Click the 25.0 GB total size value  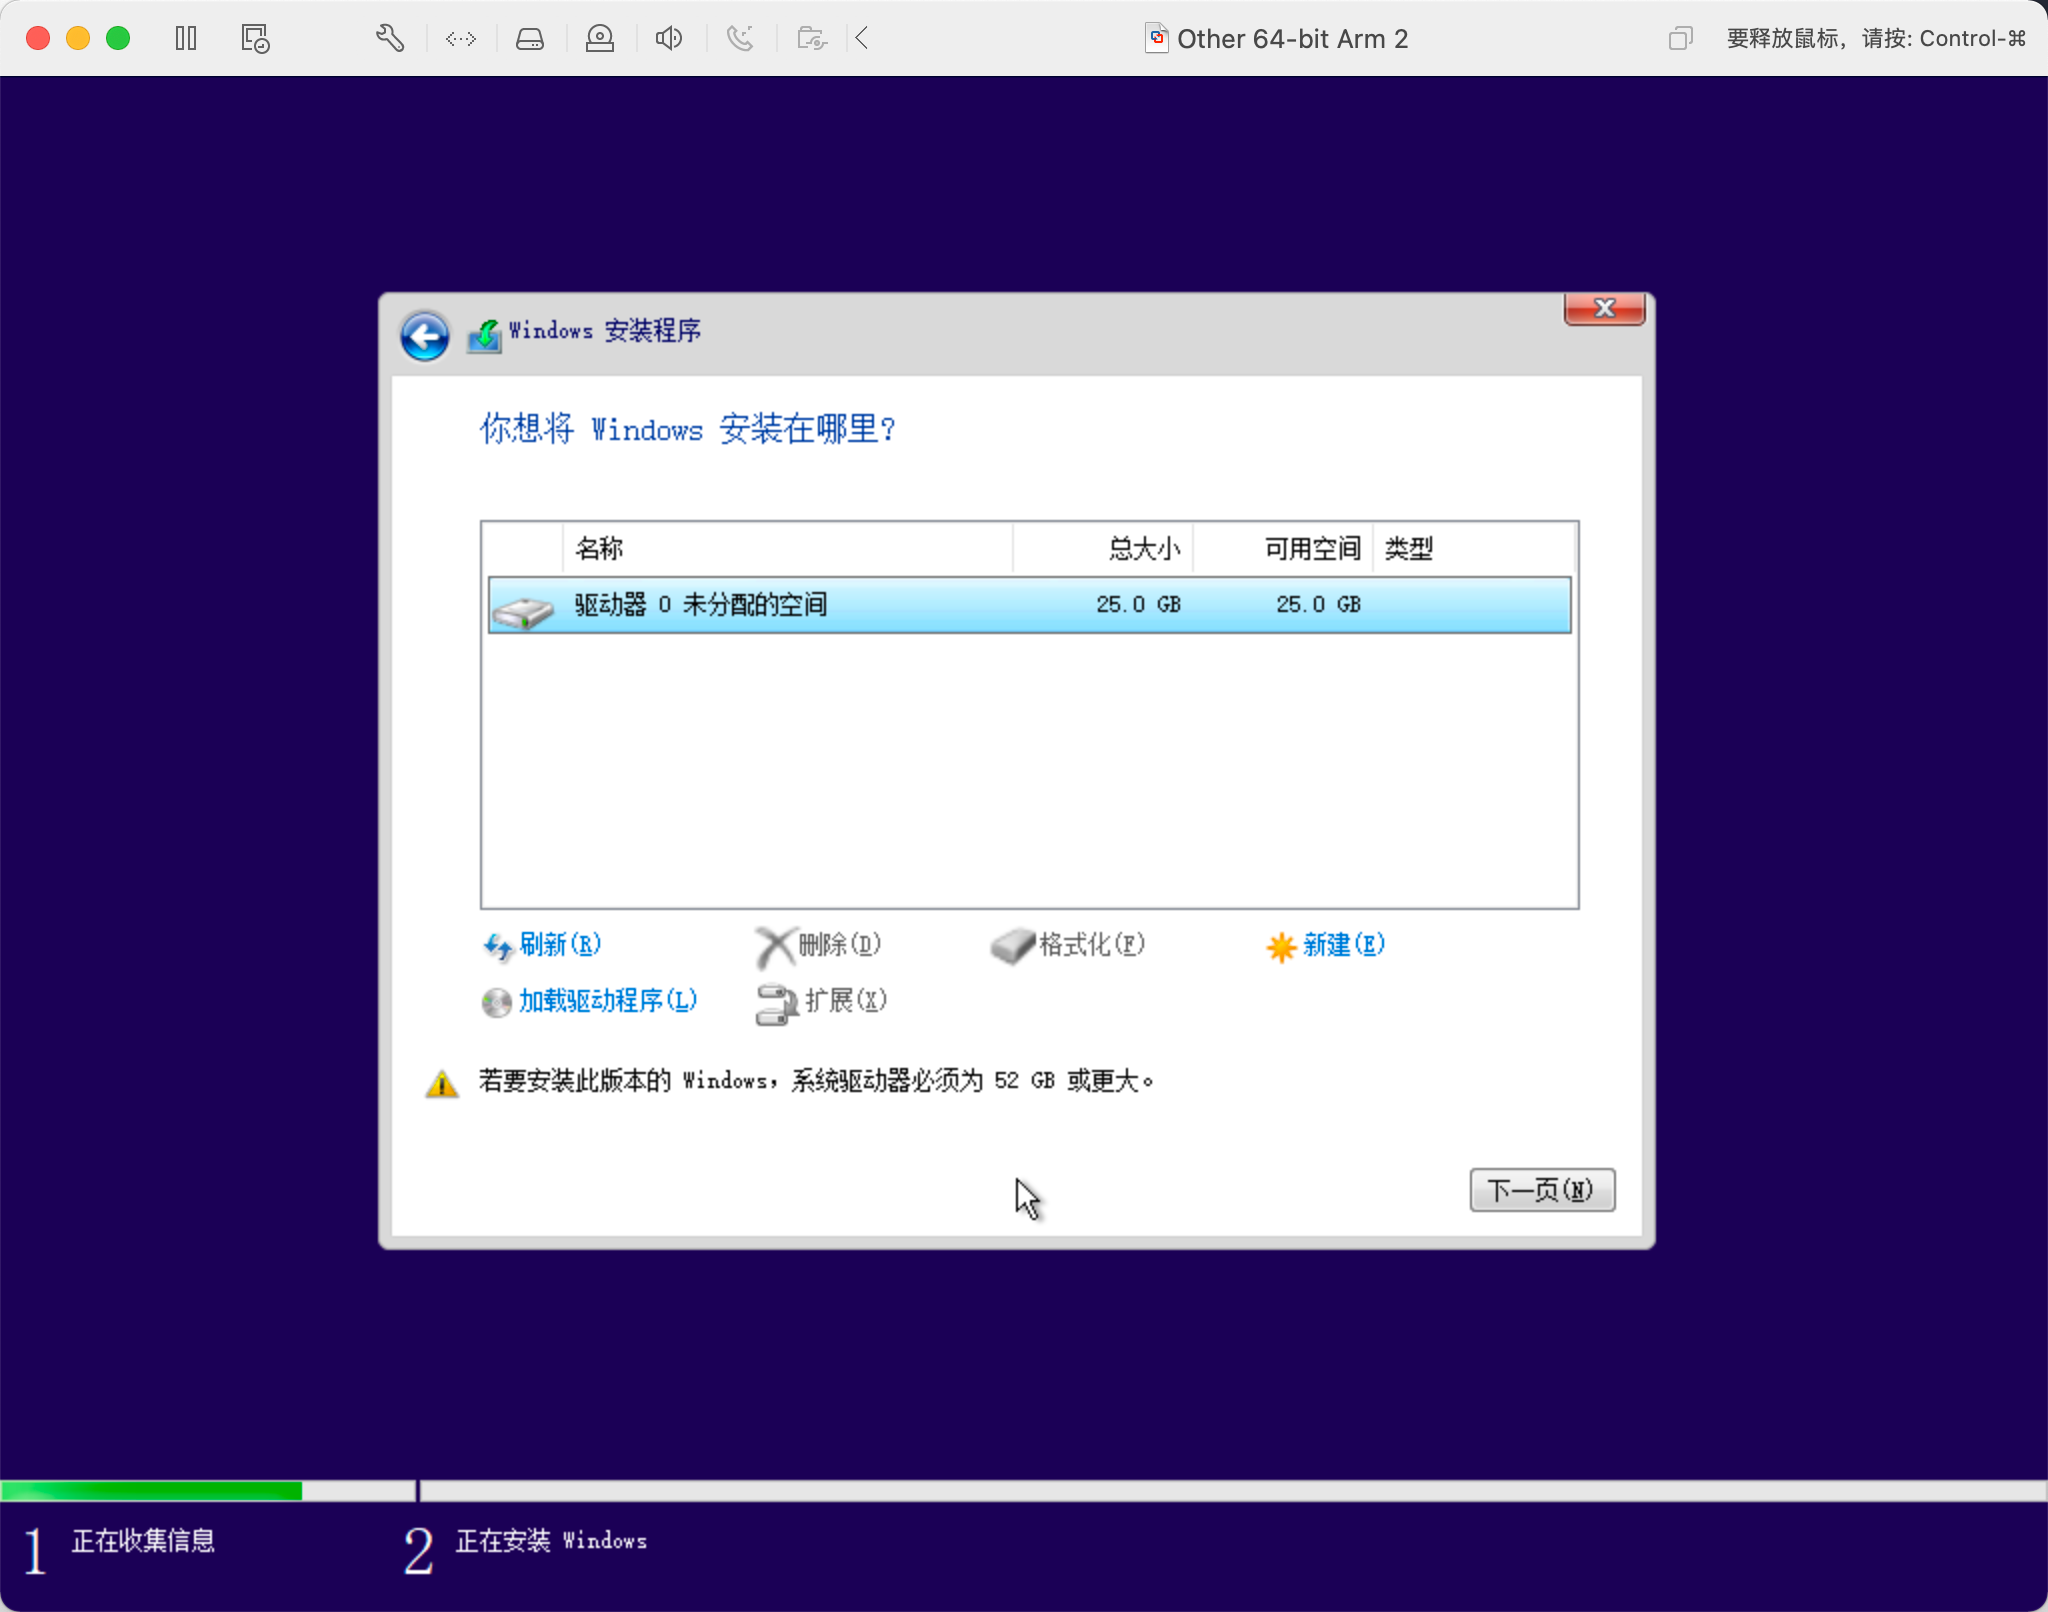click(x=1138, y=605)
